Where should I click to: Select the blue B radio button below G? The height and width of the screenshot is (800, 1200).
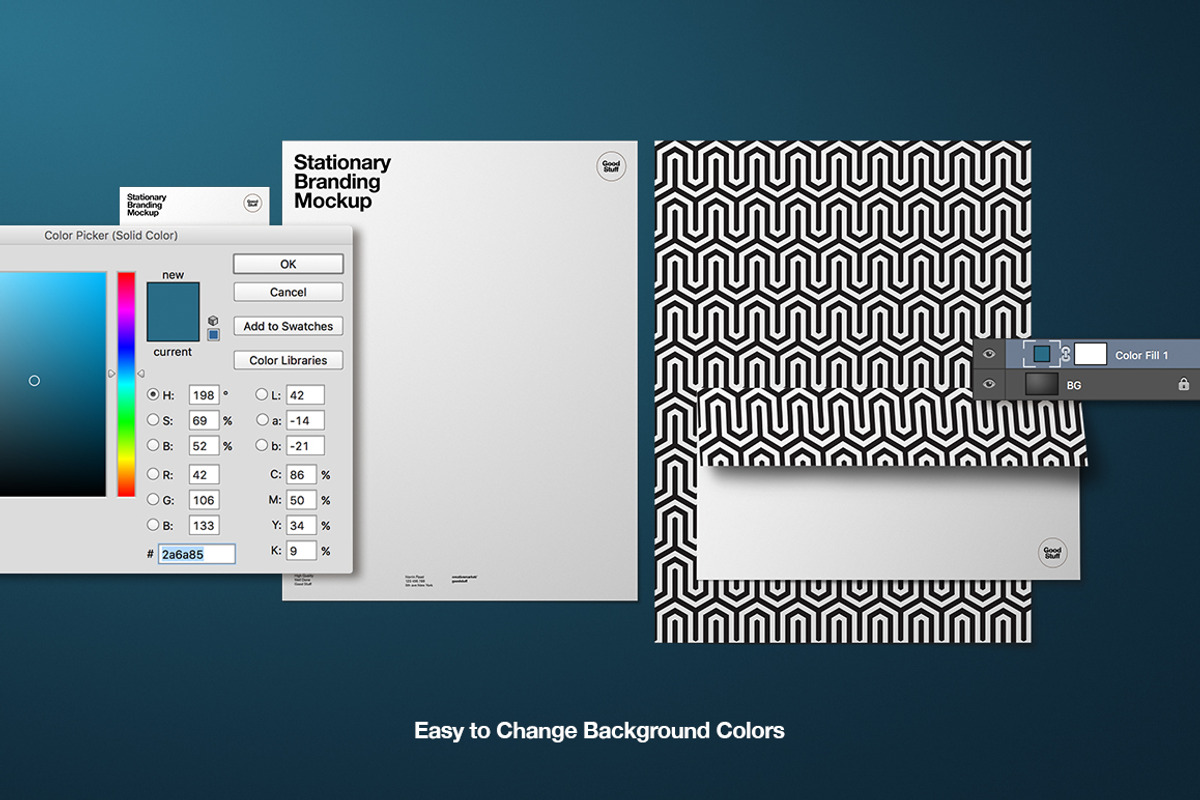pyautogui.click(x=153, y=524)
